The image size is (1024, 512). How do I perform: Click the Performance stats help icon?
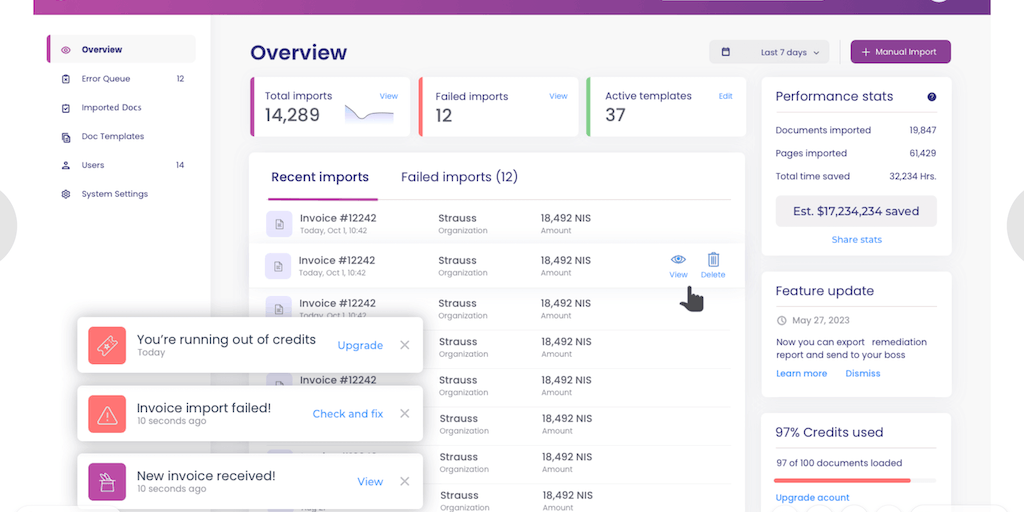coord(932,97)
